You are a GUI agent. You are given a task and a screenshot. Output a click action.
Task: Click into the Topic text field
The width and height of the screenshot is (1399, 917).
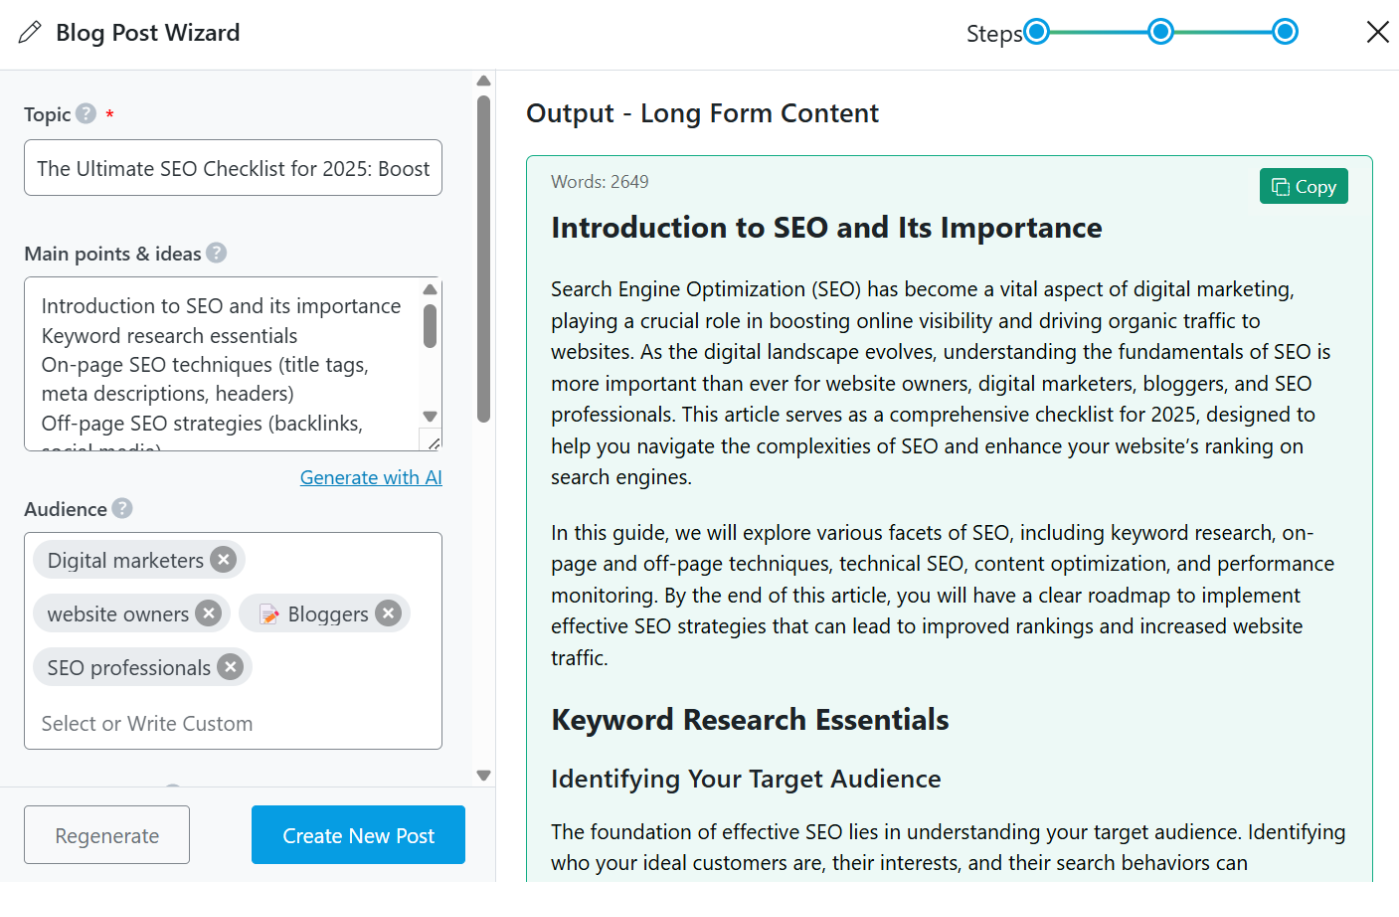pos(233,168)
